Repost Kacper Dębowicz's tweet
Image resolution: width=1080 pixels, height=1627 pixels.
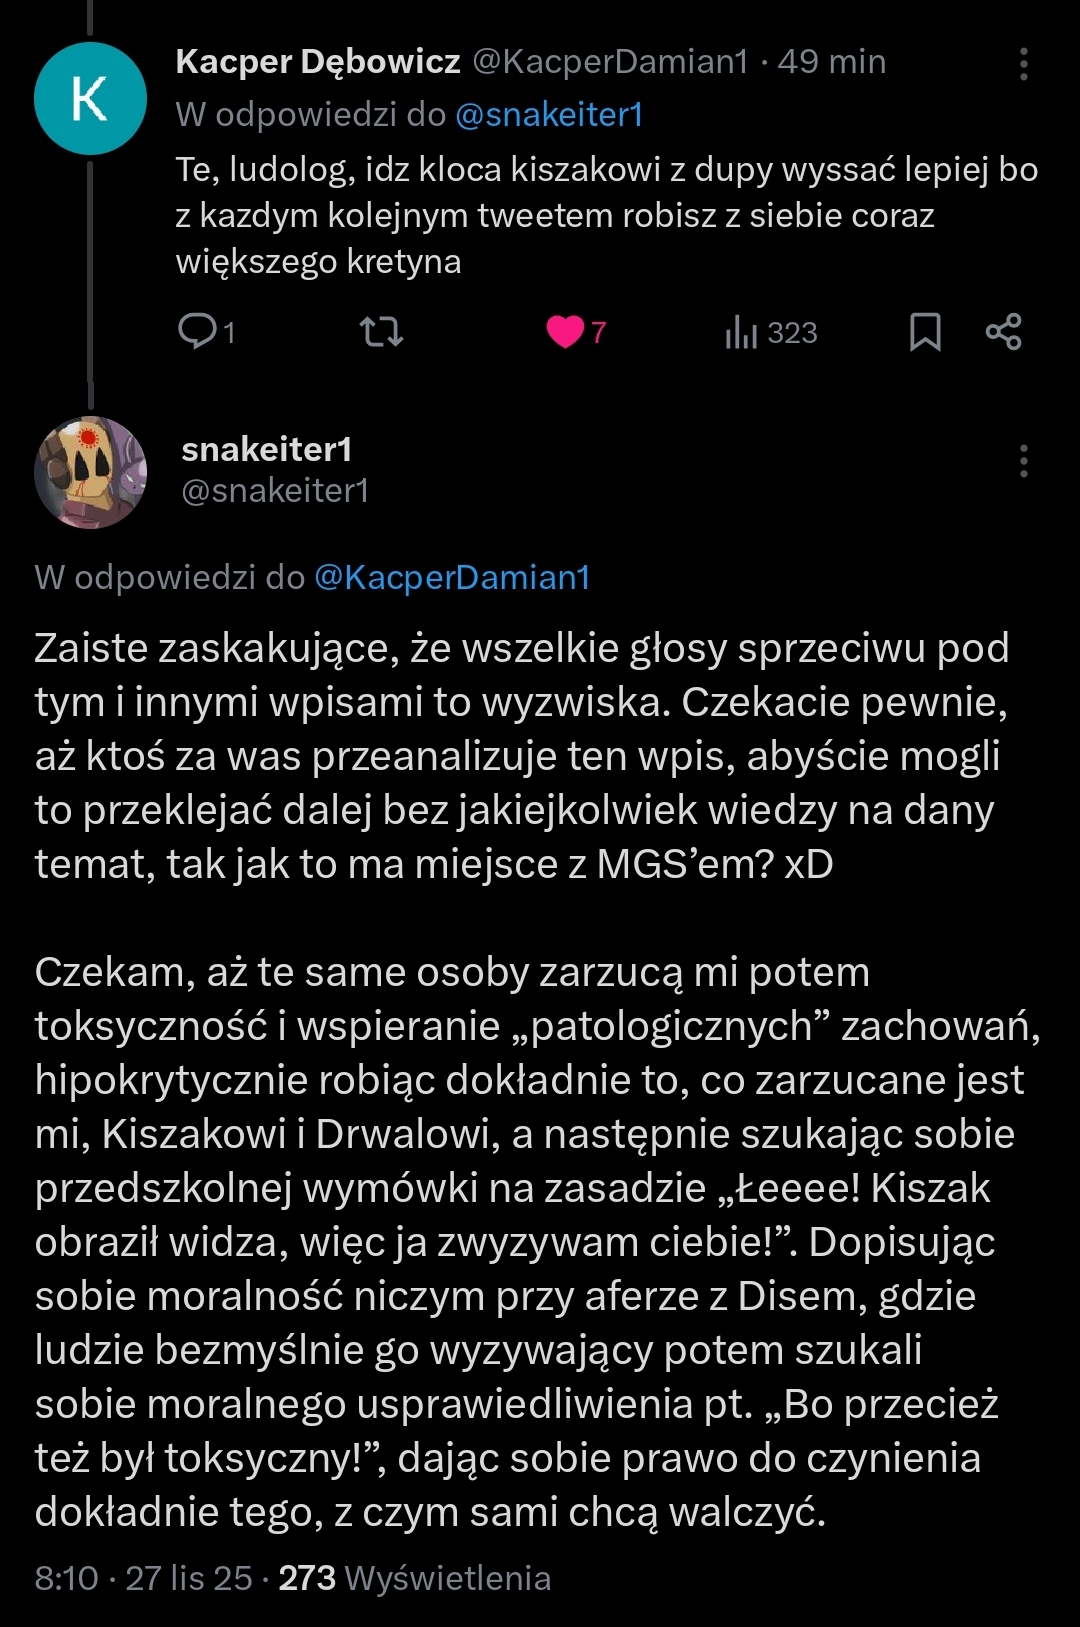pos(381,331)
